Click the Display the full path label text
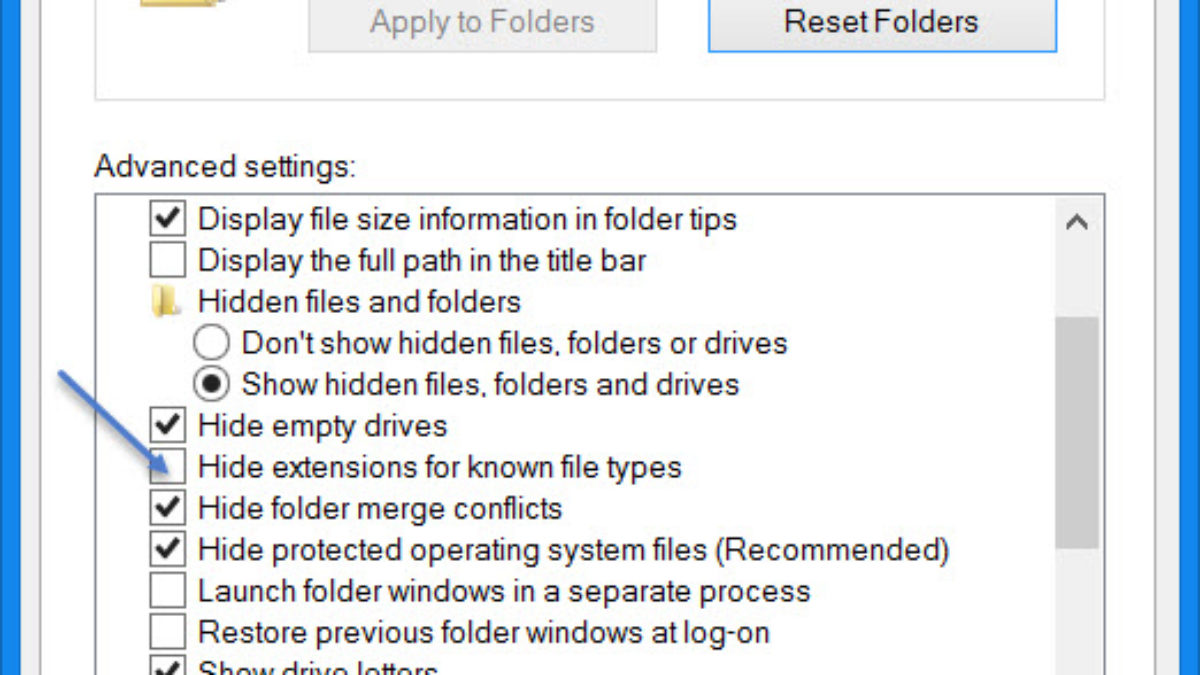 pos(422,261)
